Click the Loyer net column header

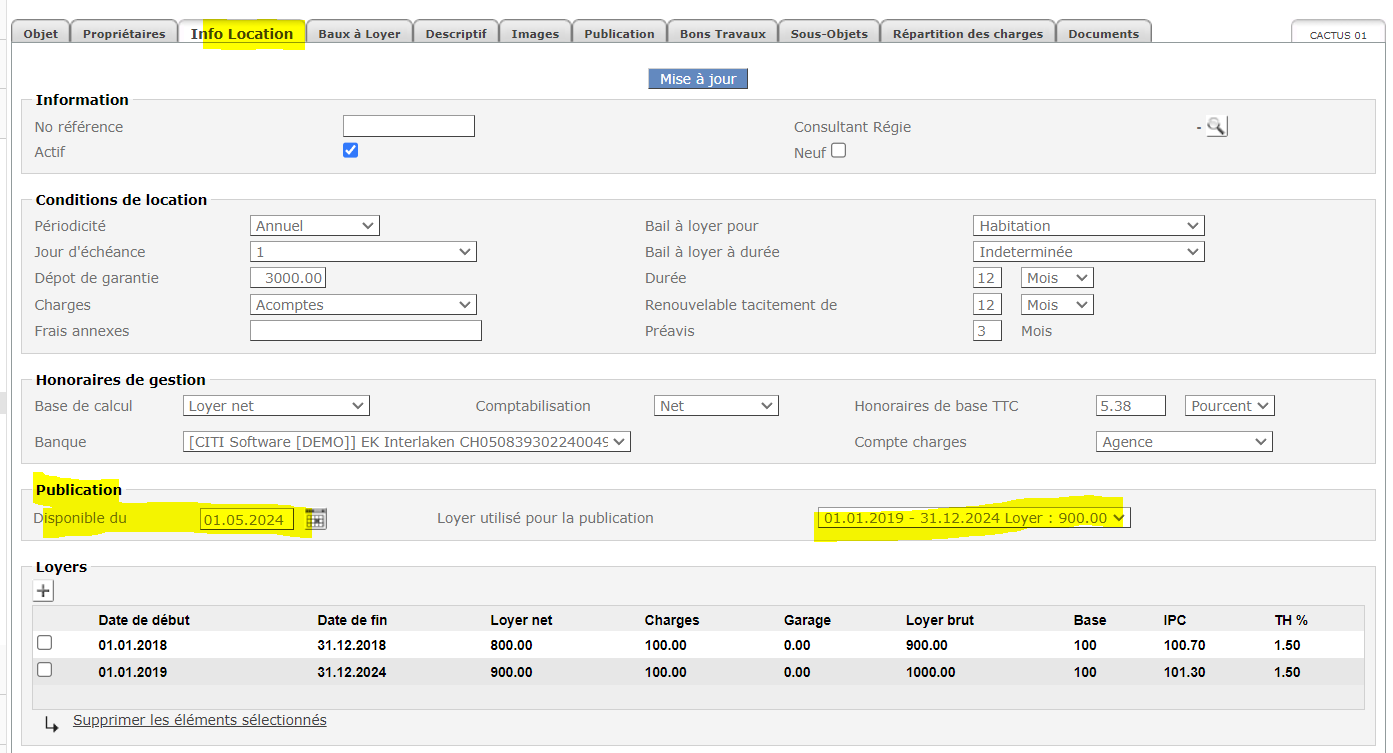[521, 620]
